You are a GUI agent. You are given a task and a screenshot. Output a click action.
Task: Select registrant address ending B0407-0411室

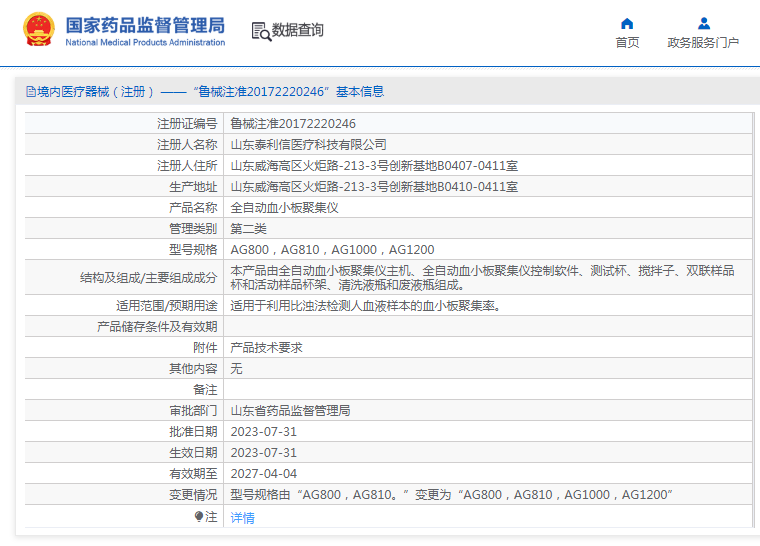pos(374,166)
